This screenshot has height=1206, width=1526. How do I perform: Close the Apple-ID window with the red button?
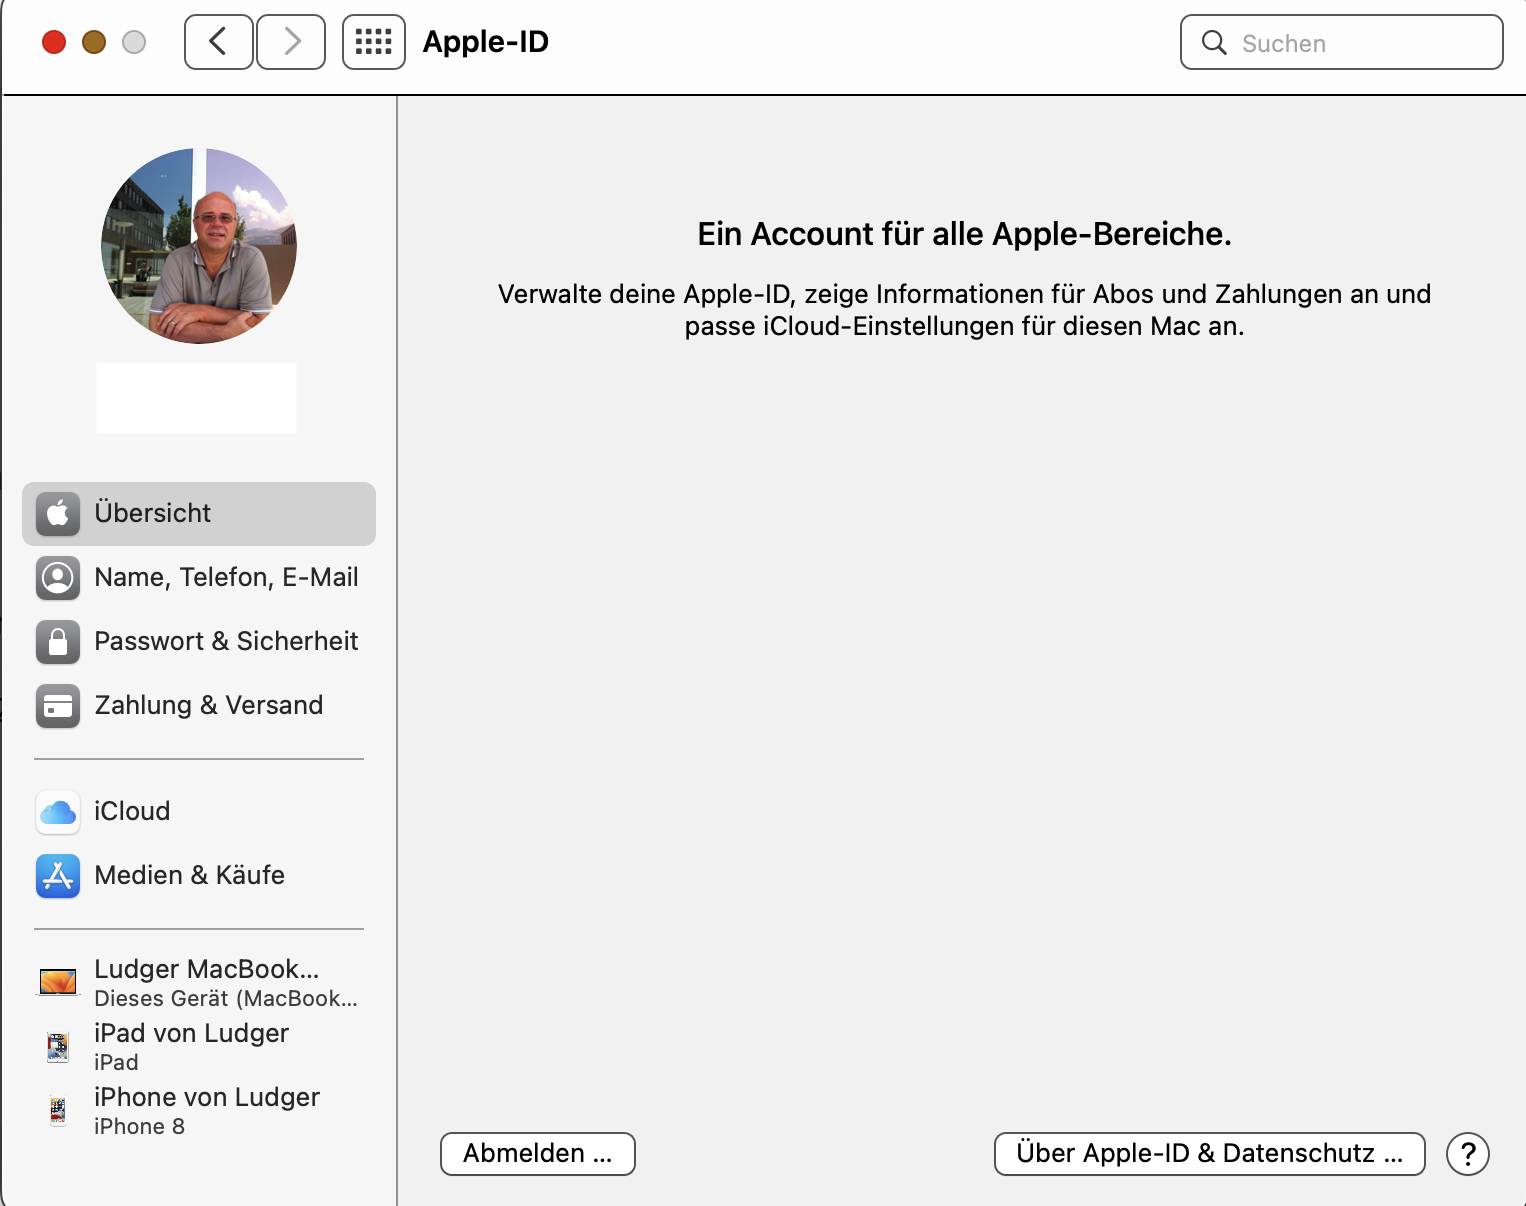(54, 42)
